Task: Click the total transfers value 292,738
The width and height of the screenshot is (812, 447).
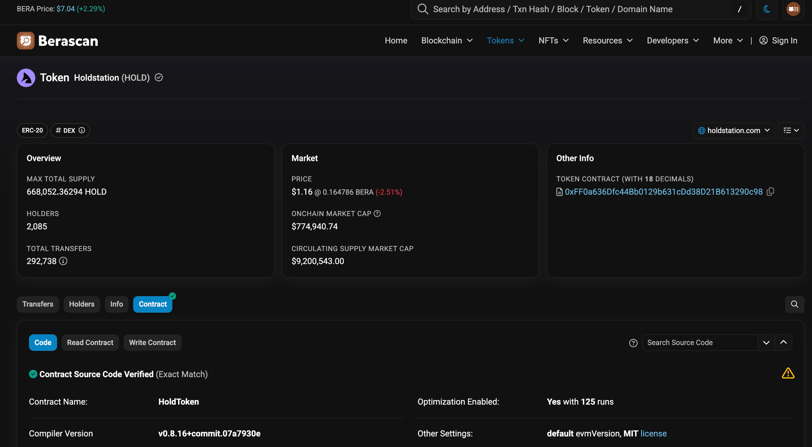Action: tap(41, 261)
